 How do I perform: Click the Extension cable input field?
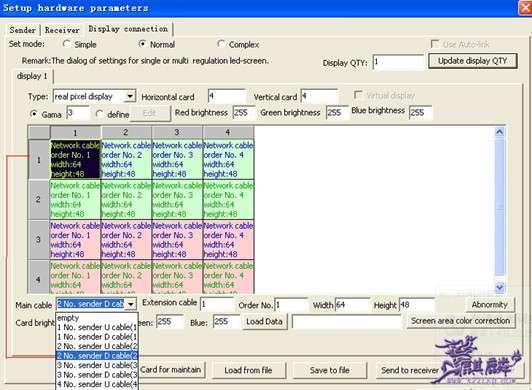click(217, 304)
